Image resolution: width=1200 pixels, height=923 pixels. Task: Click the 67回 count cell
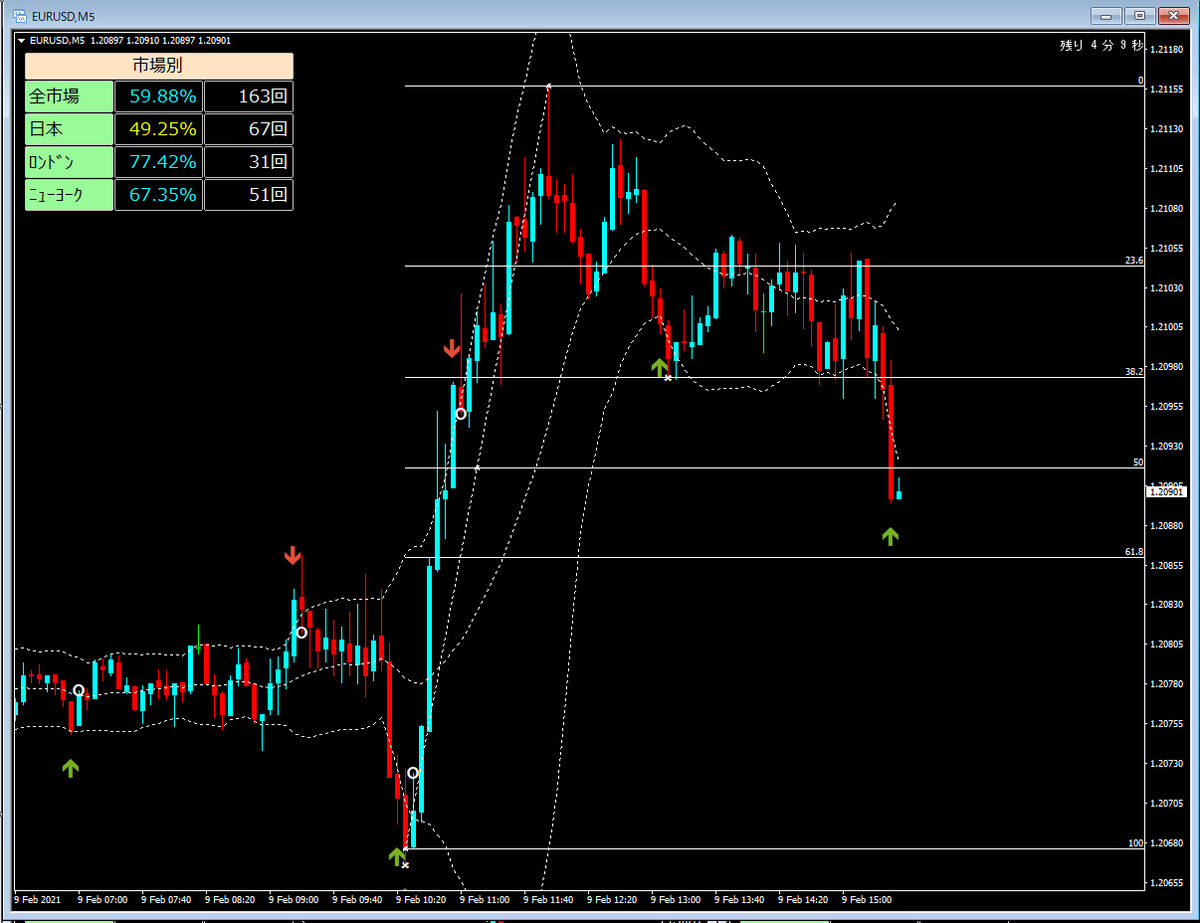click(x=249, y=129)
